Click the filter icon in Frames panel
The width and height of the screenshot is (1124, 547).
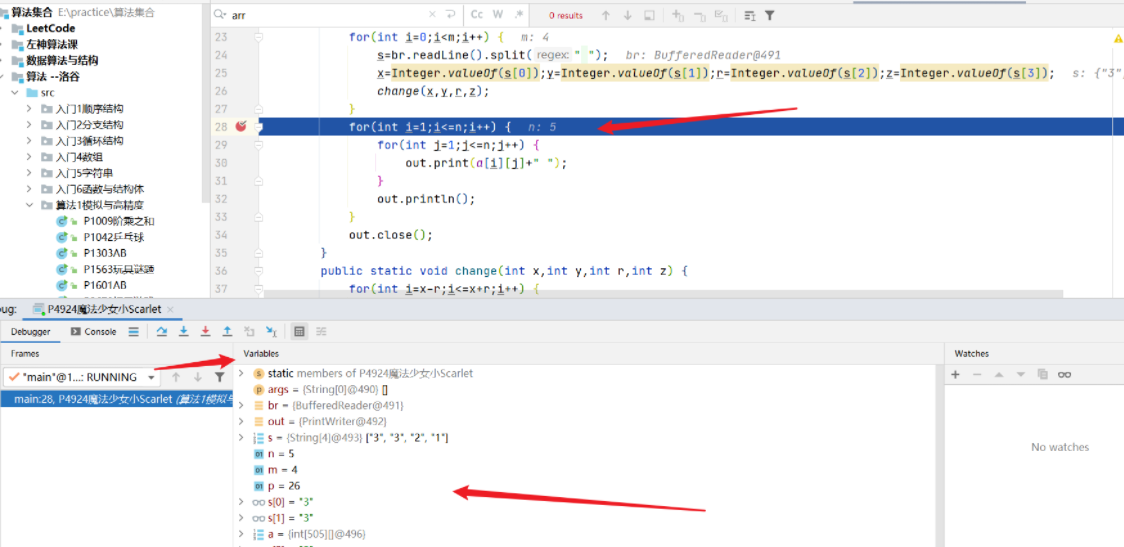click(x=219, y=377)
